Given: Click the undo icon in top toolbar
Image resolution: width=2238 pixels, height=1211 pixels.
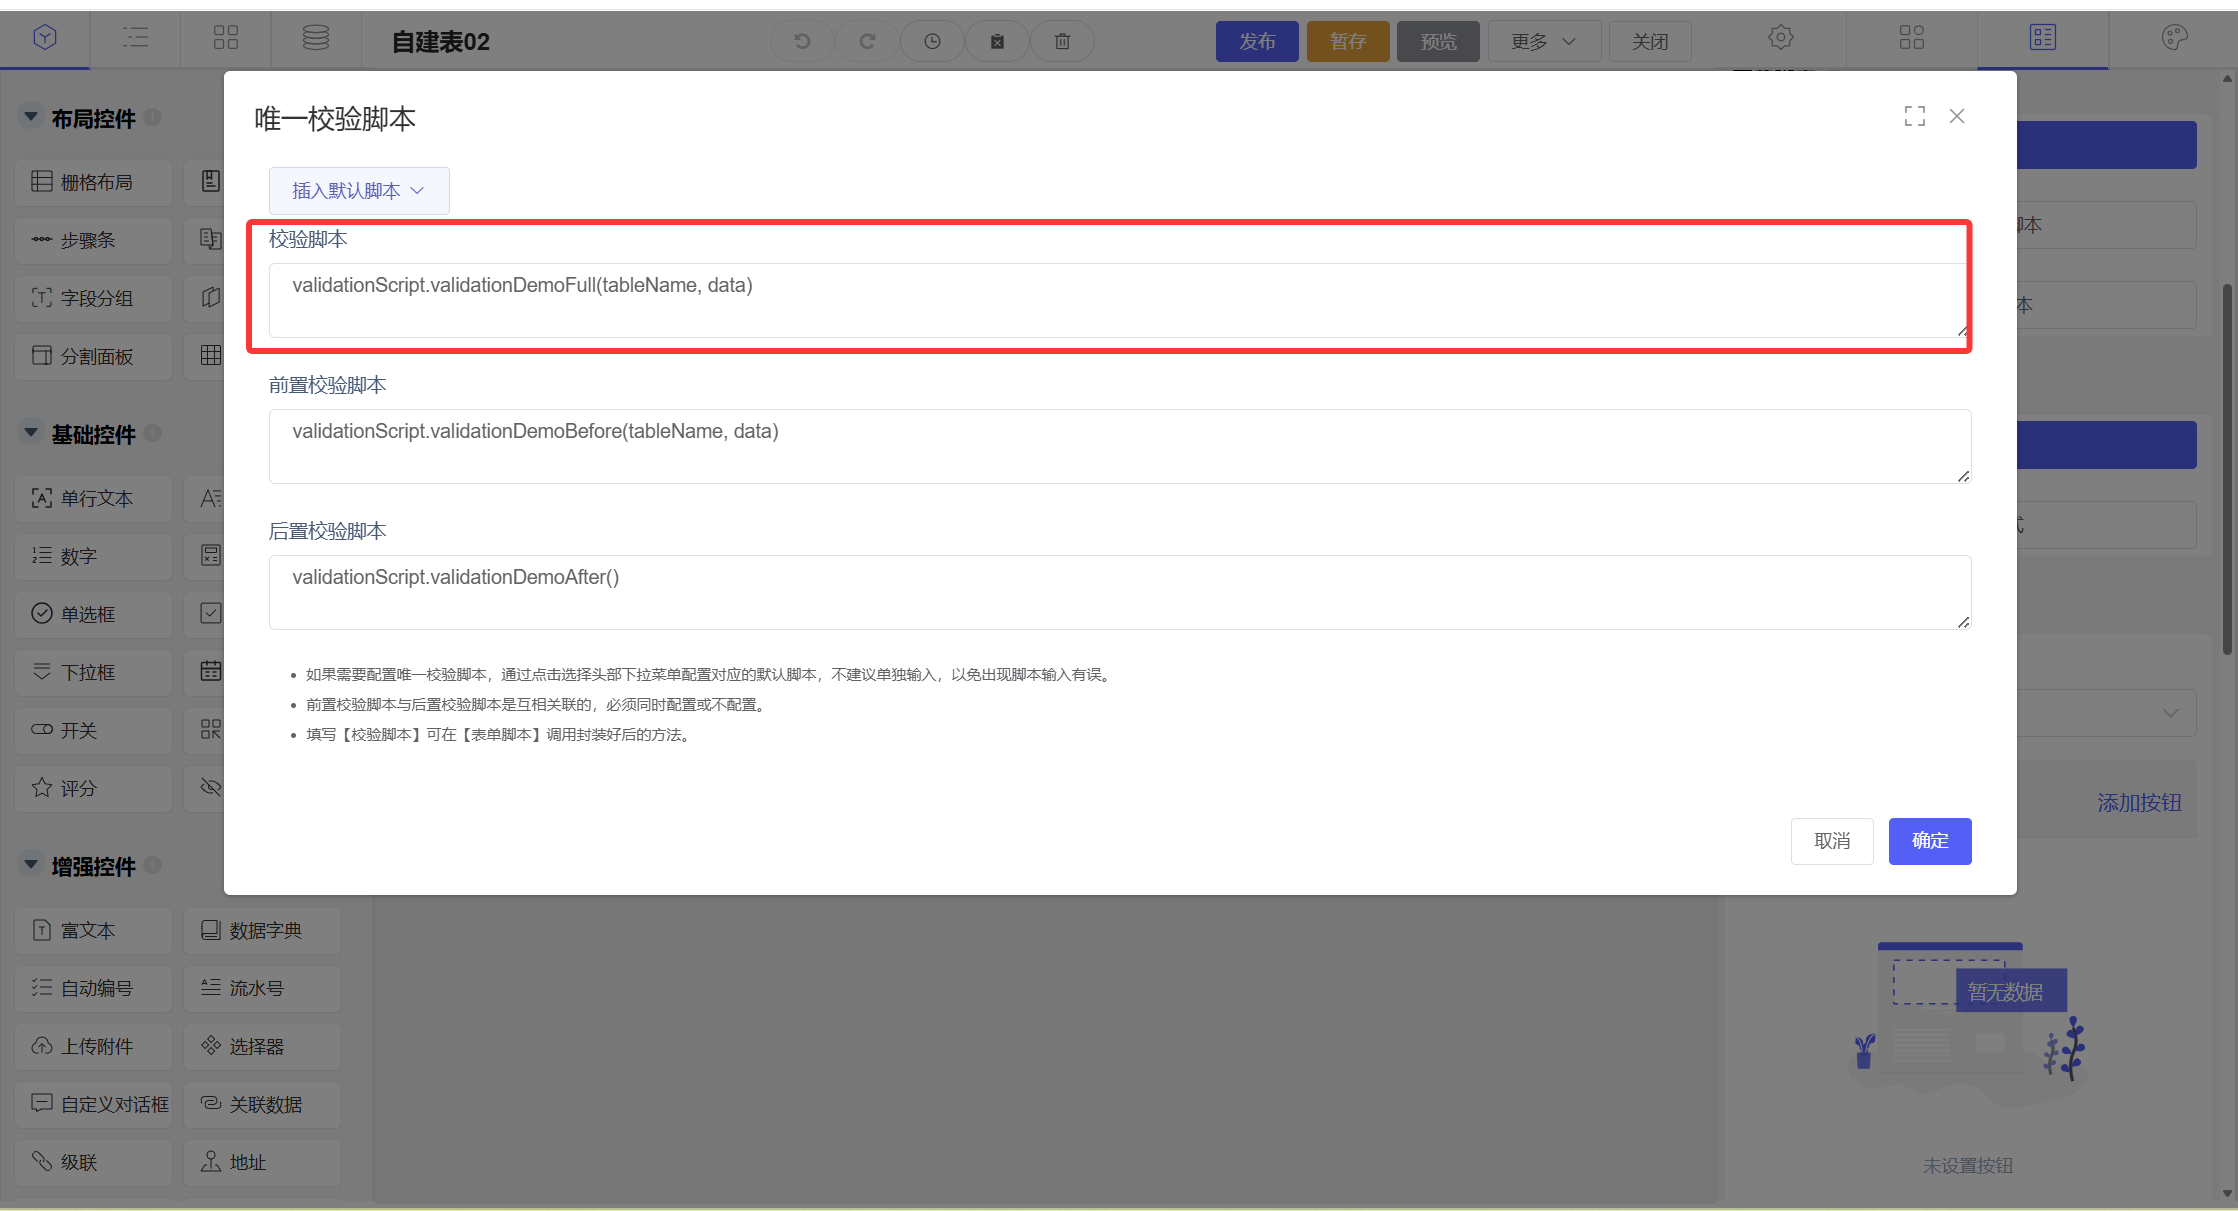Looking at the screenshot, I should point(802,41).
